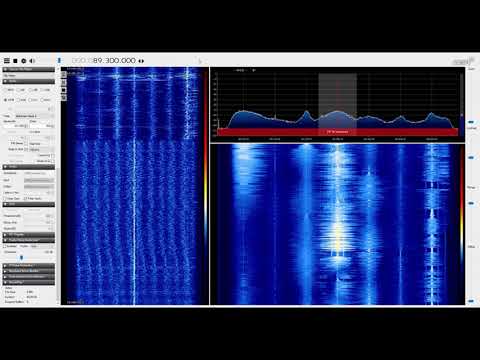Click the Stop playback square button
480x360 pixels.
click(x=15, y=61)
